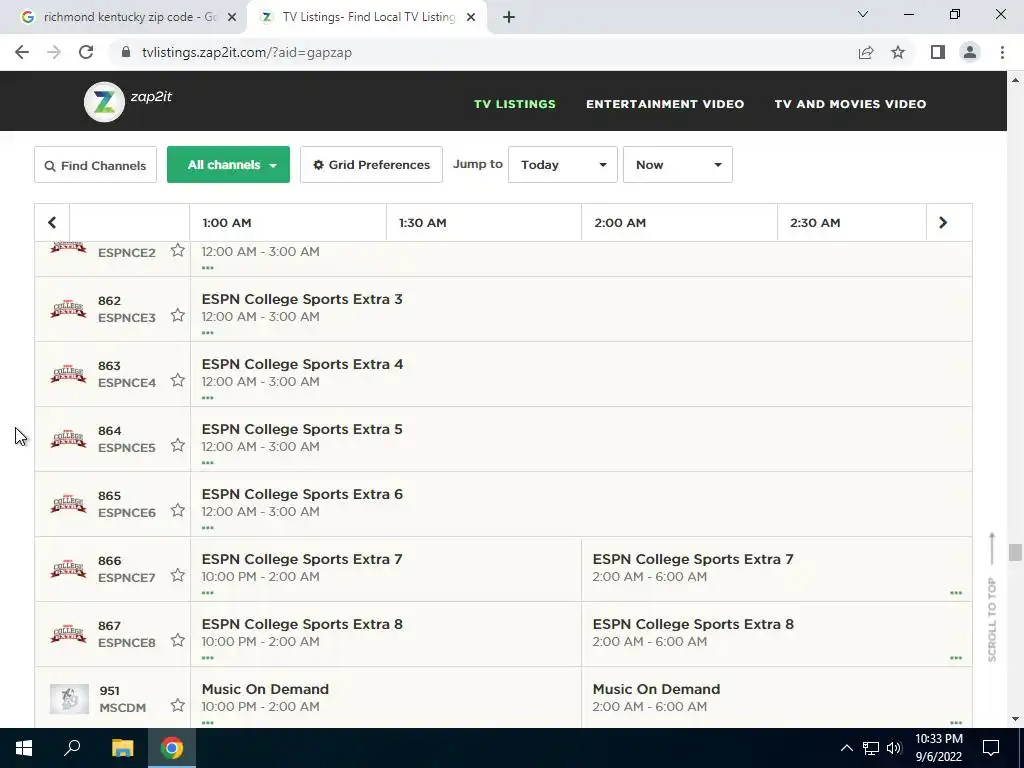Expand dots for 2:00 AM Extra 7 program
The height and width of the screenshot is (768, 1024).
pyautogui.click(x=956, y=593)
